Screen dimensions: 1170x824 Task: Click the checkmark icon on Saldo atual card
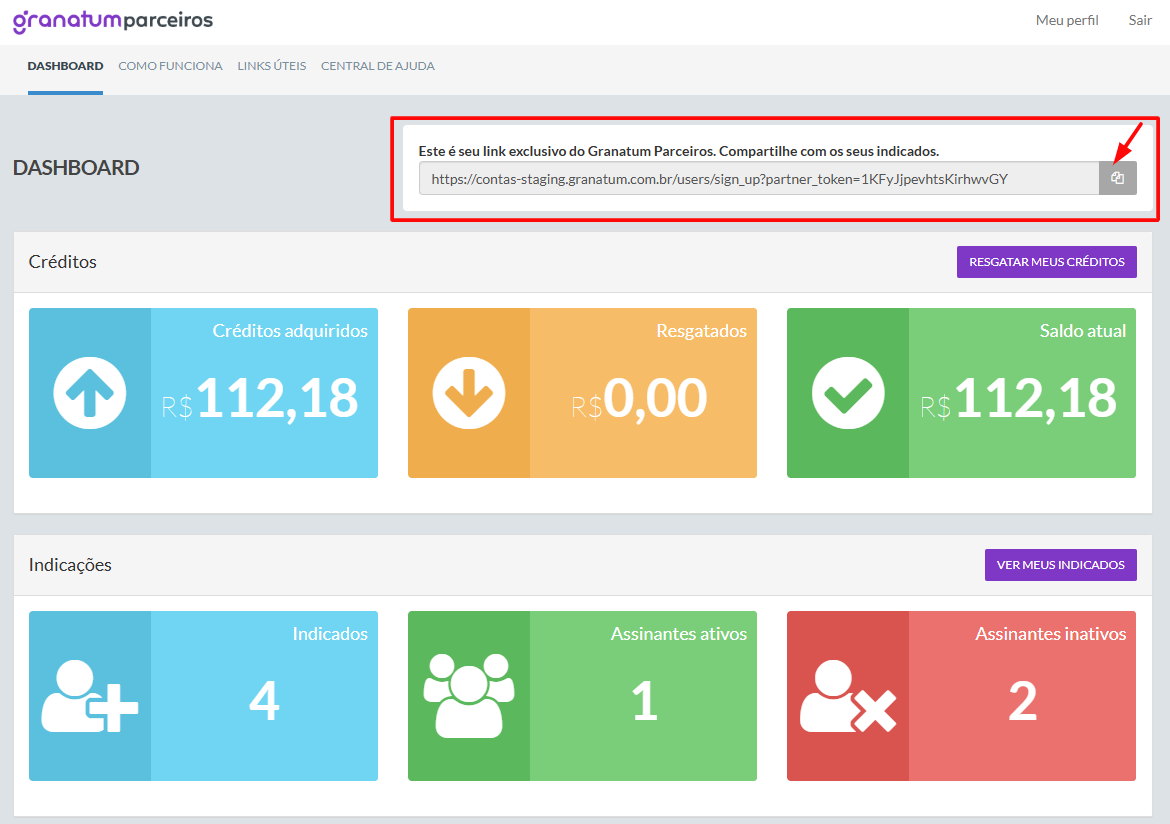click(x=848, y=393)
